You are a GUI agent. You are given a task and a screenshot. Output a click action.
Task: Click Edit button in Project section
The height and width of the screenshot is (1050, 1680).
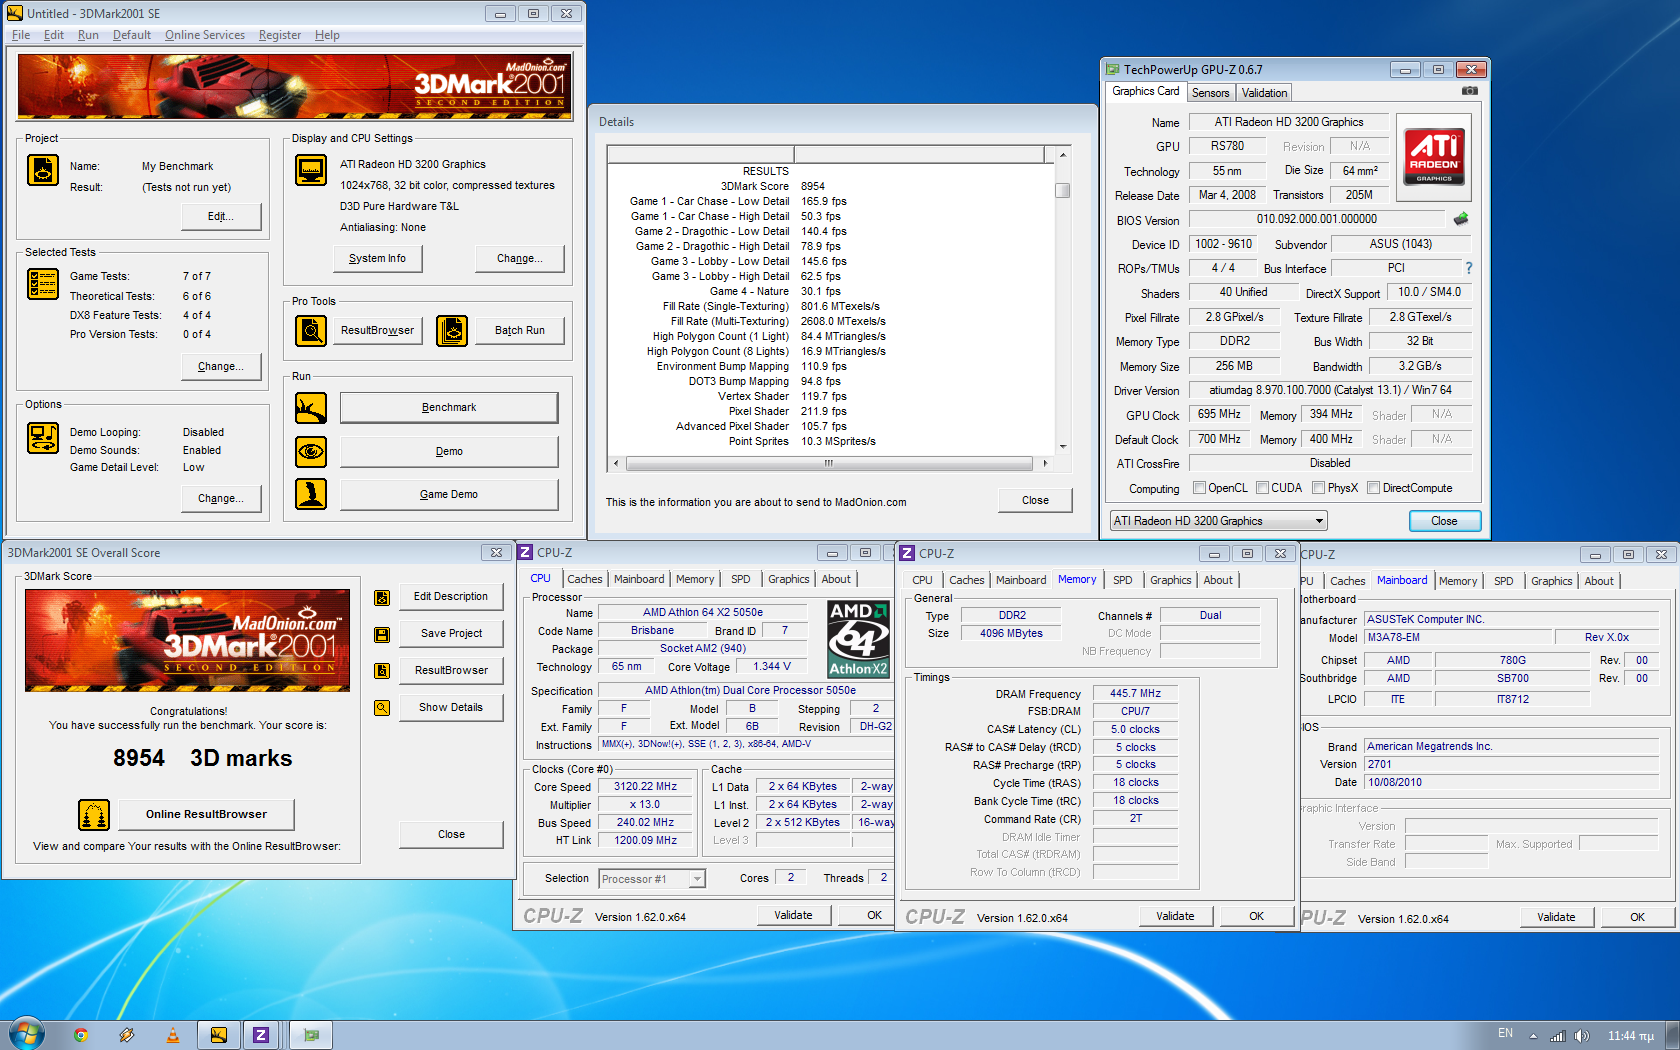click(221, 216)
